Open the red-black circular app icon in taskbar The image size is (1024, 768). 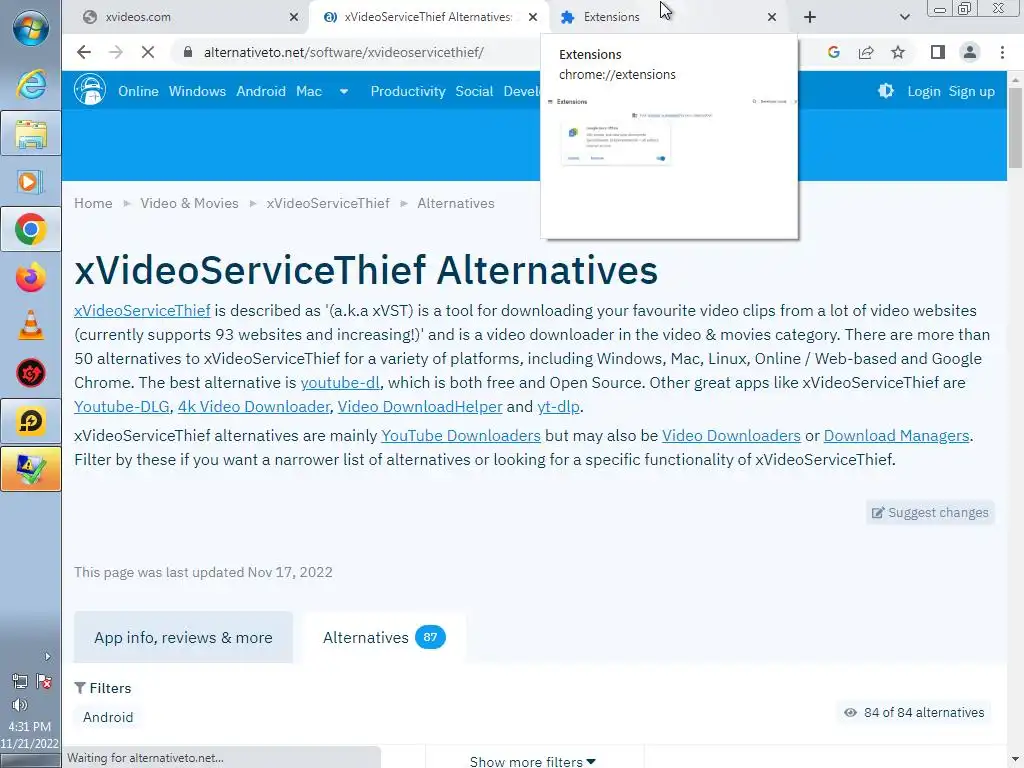tap(31, 373)
